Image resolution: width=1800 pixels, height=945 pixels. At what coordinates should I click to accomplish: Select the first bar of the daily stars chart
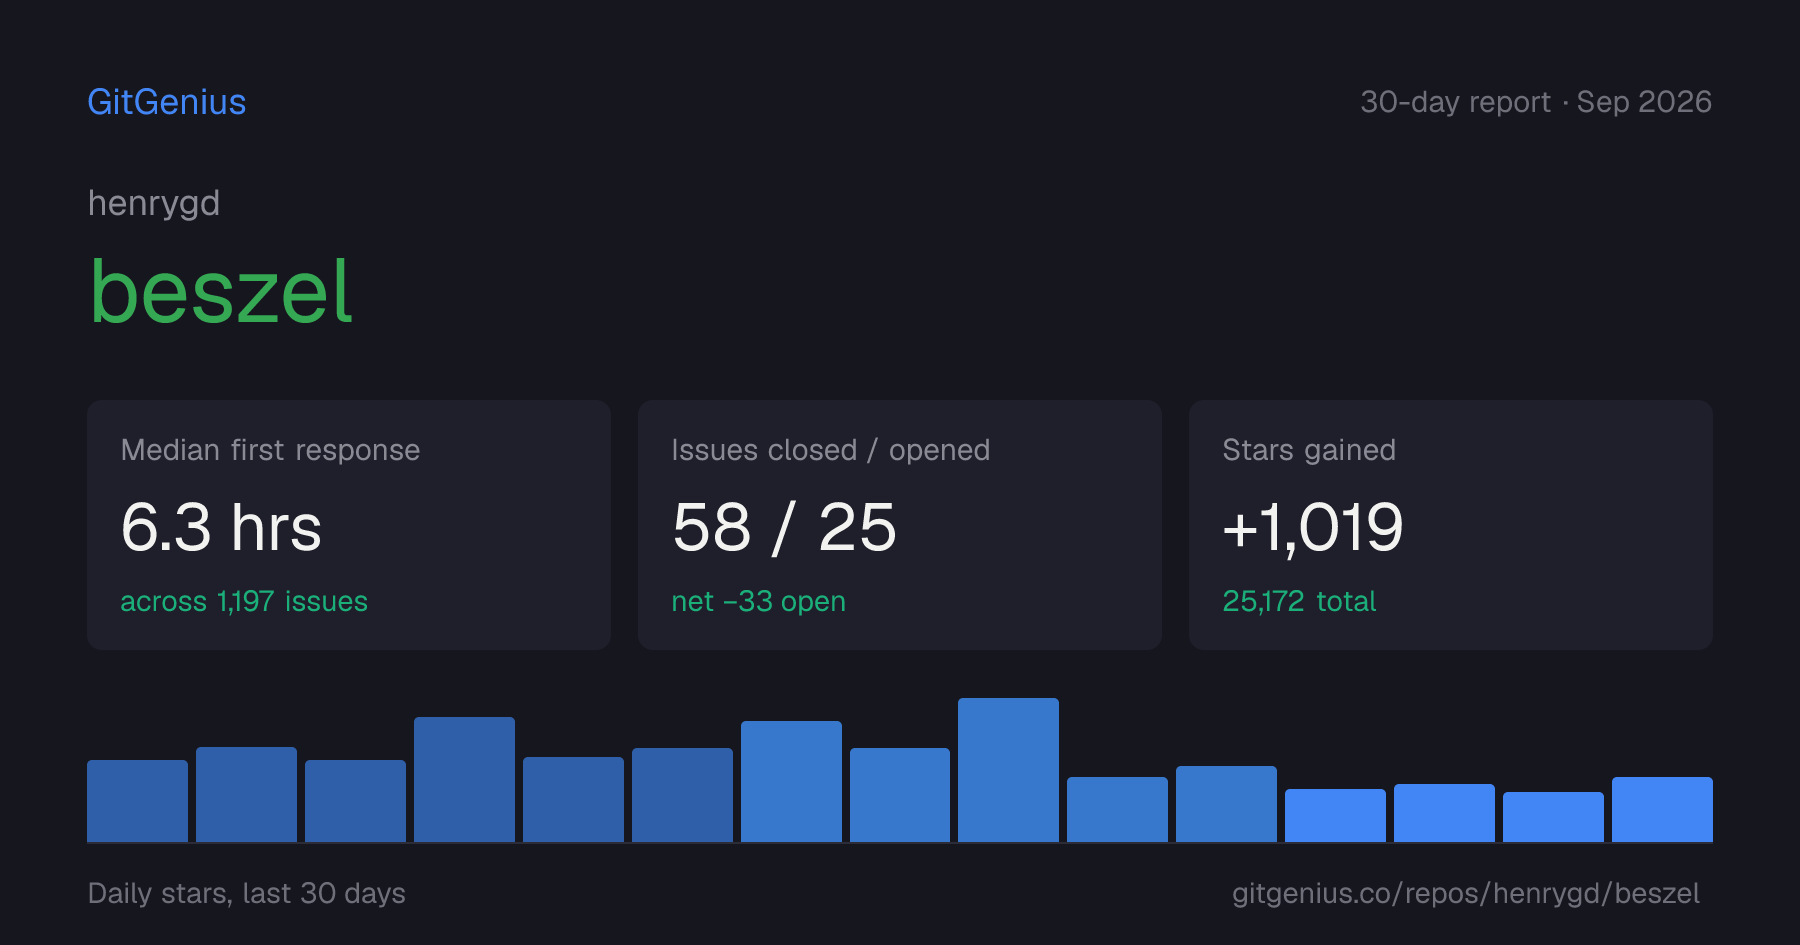coord(137,801)
